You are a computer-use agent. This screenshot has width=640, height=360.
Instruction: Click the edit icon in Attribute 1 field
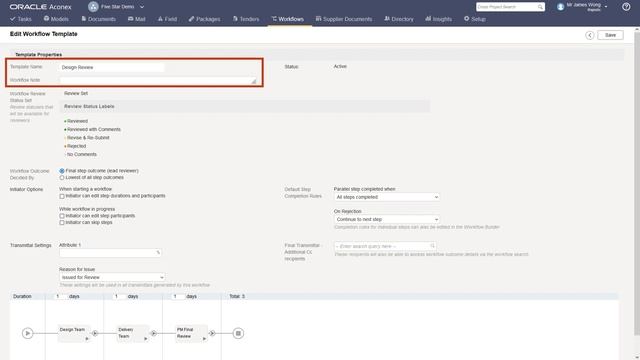tap(158, 253)
